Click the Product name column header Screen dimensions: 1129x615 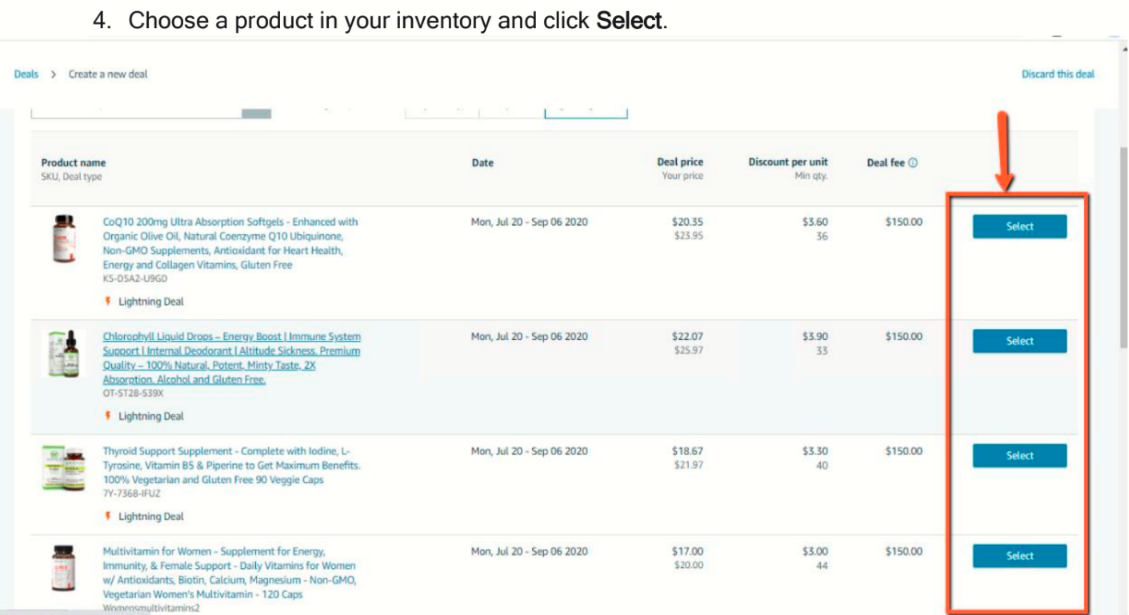[73, 163]
